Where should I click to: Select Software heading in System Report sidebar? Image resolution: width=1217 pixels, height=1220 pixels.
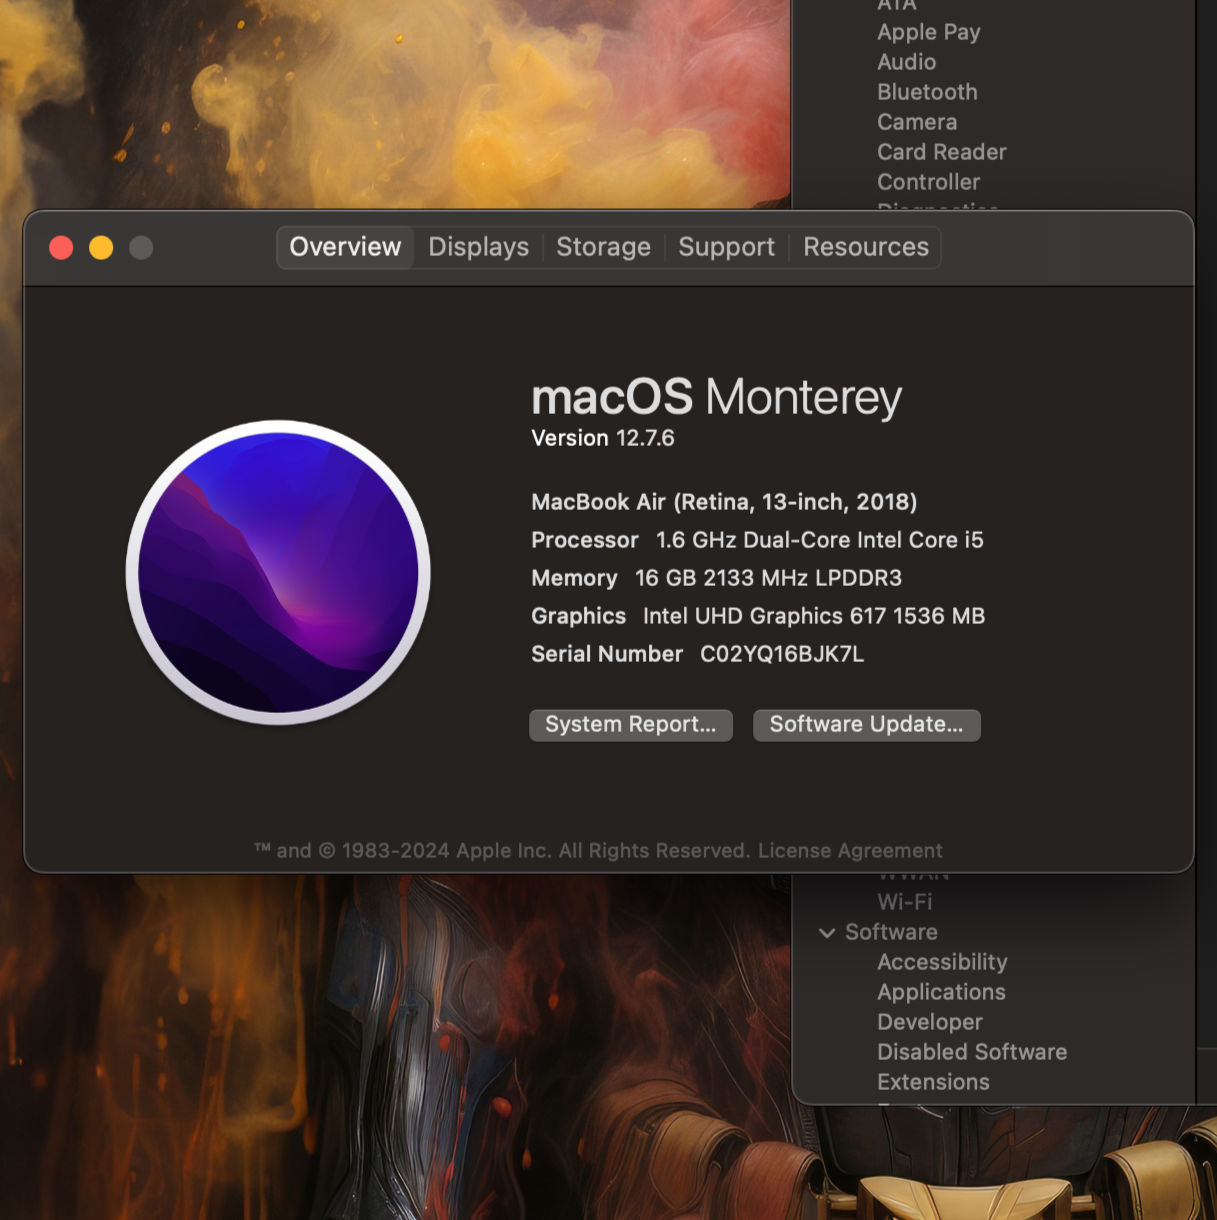pos(891,932)
